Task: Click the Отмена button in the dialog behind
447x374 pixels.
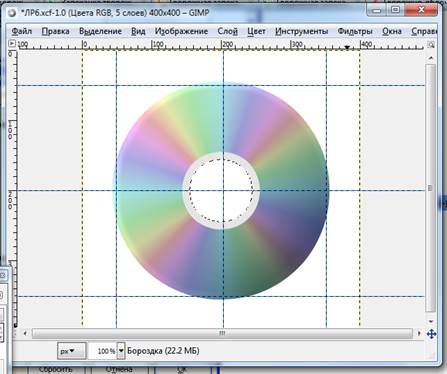Action: tap(119, 370)
